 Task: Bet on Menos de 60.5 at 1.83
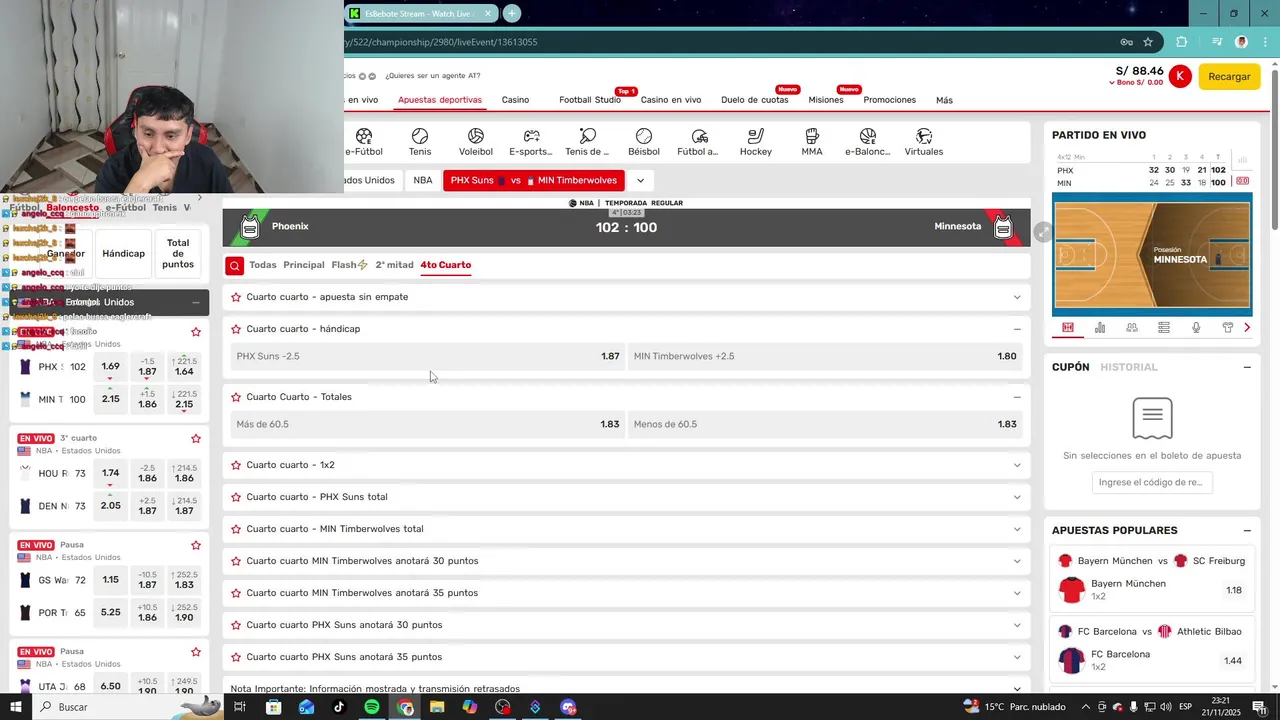click(x=825, y=424)
